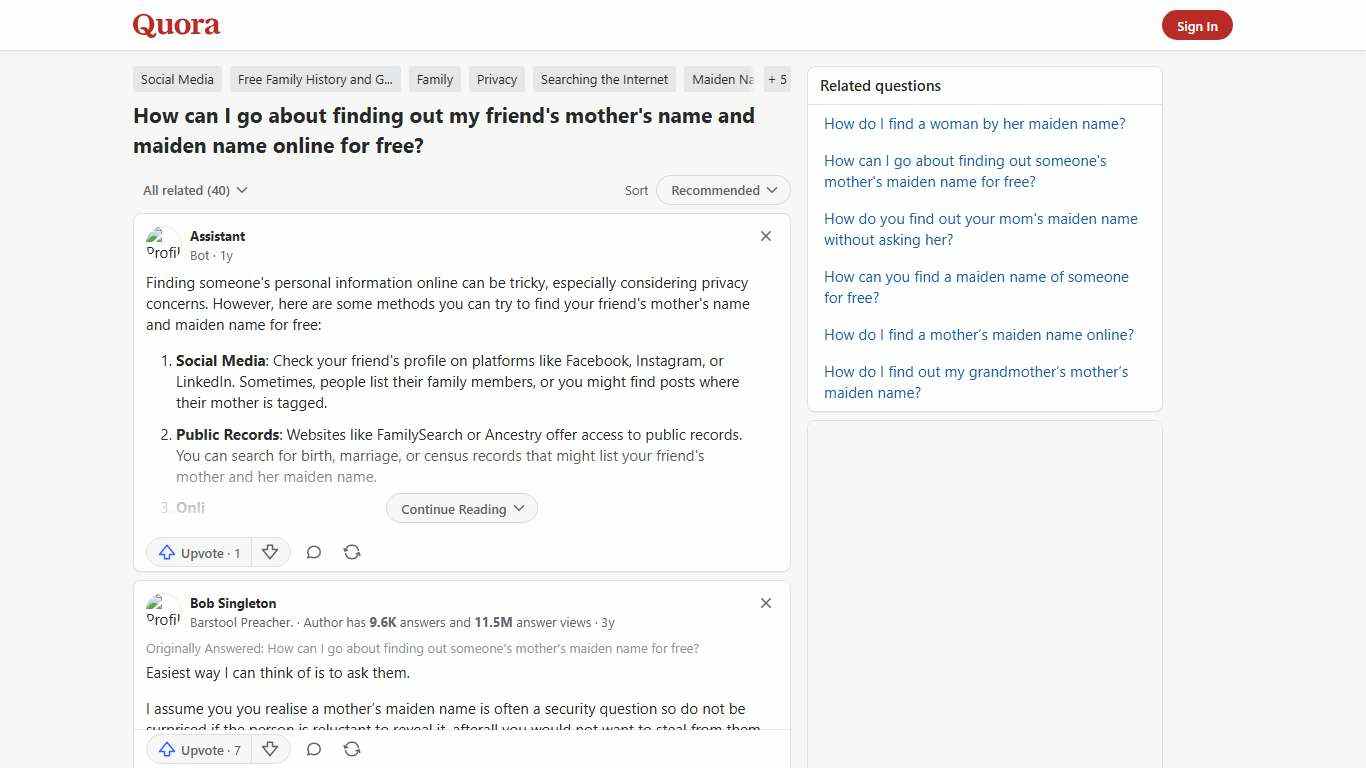Toggle upvote on Bob Singleton's answer
Screen dimensions: 1366x768
[199, 749]
